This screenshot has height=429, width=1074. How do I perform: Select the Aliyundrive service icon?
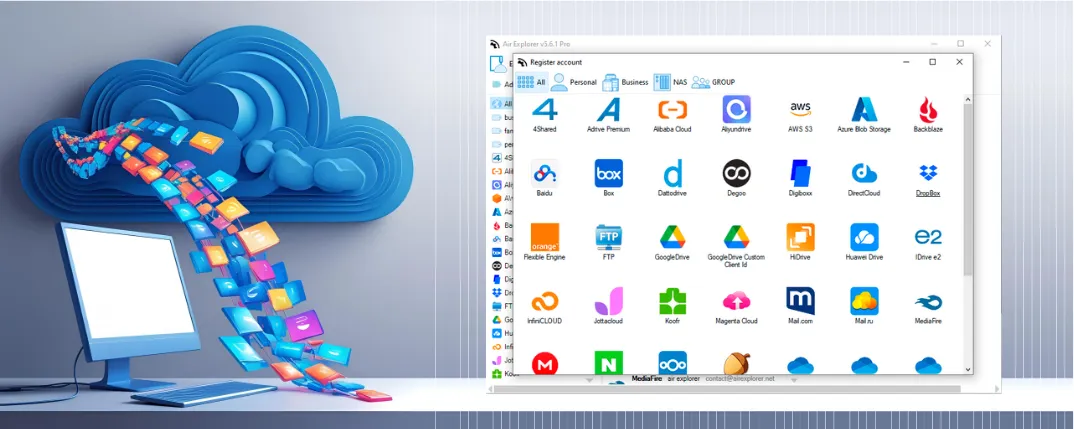coord(736,109)
